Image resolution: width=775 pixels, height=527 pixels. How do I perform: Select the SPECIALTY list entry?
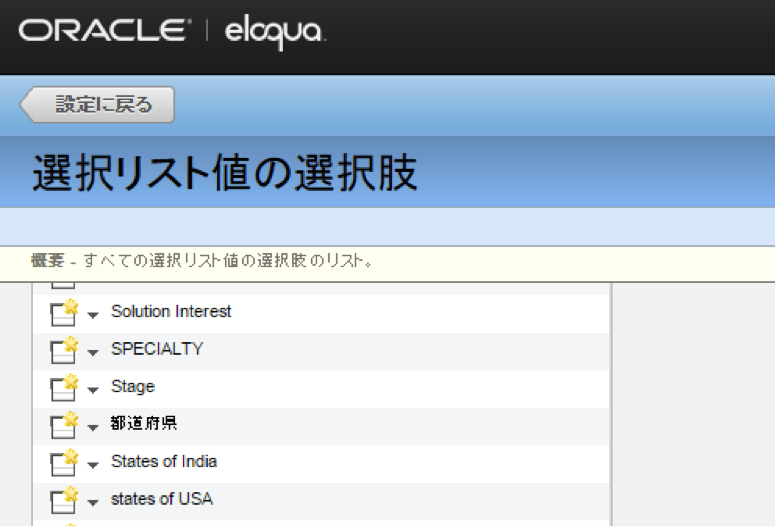[x=157, y=349]
